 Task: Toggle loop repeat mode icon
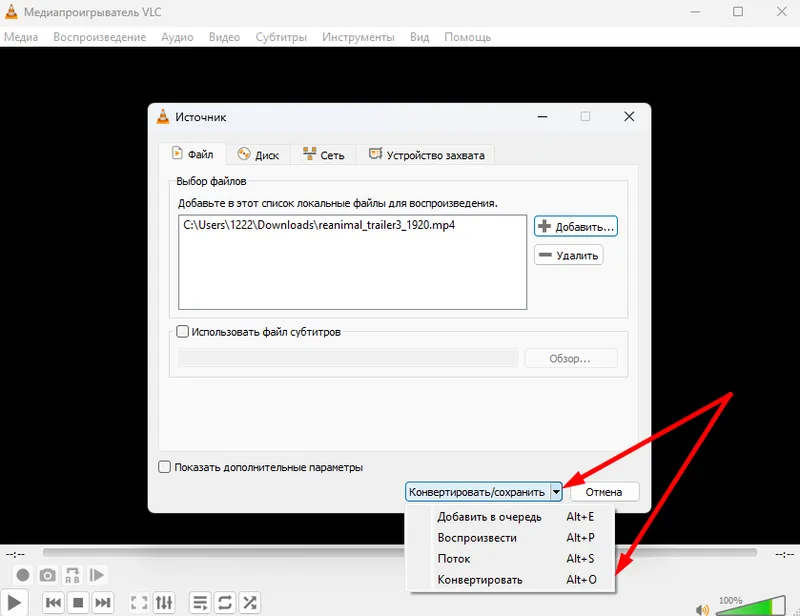click(x=225, y=603)
